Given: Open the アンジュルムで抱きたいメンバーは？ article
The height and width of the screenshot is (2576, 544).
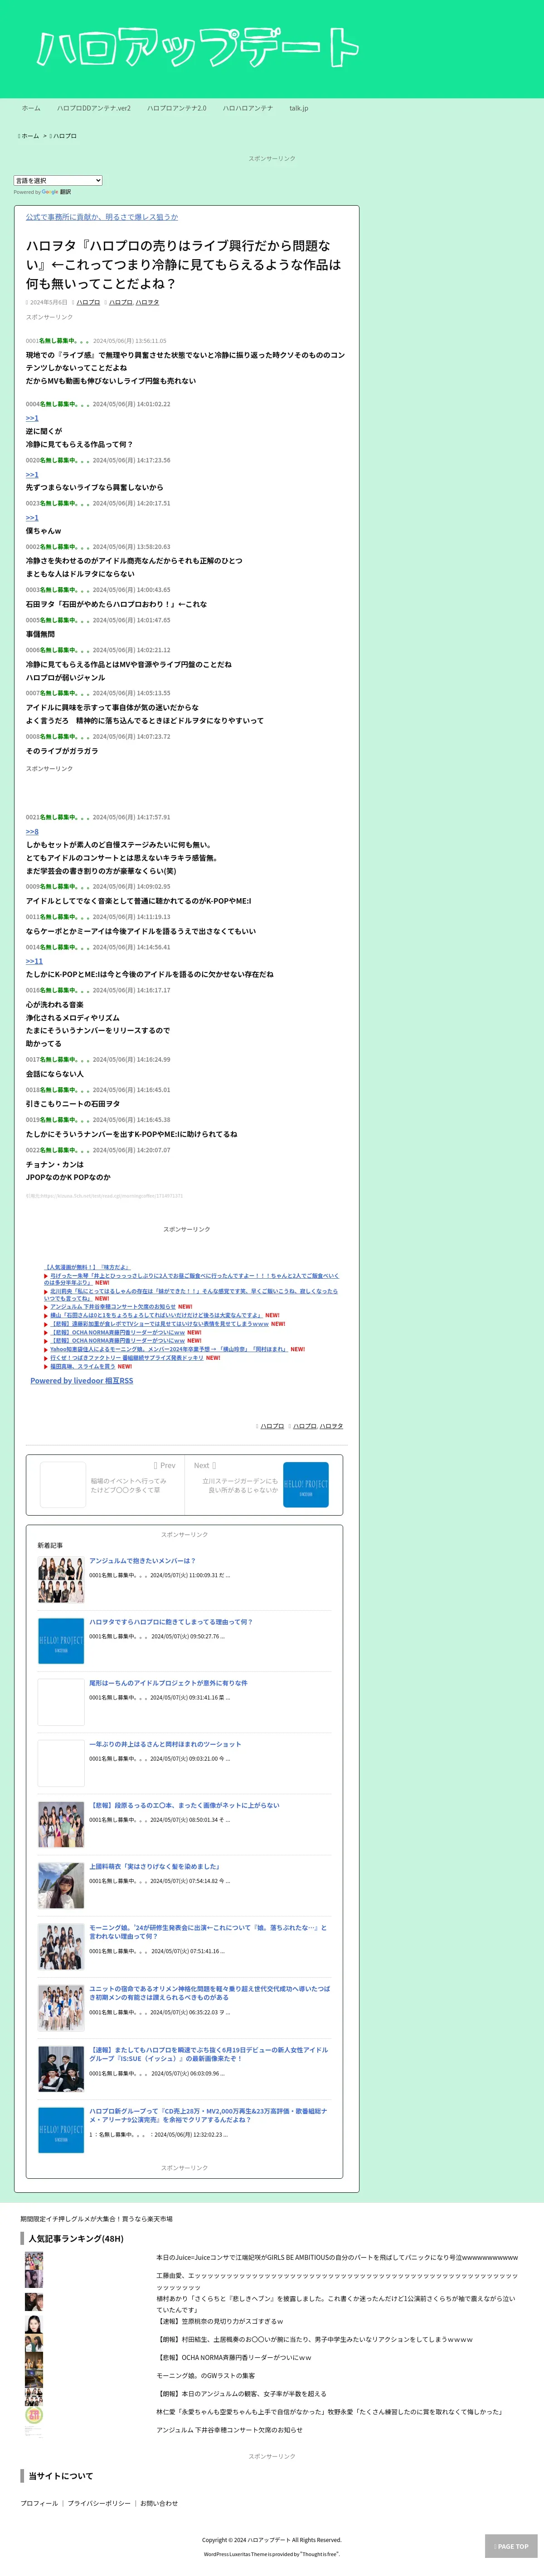Looking at the screenshot, I should [x=142, y=1561].
